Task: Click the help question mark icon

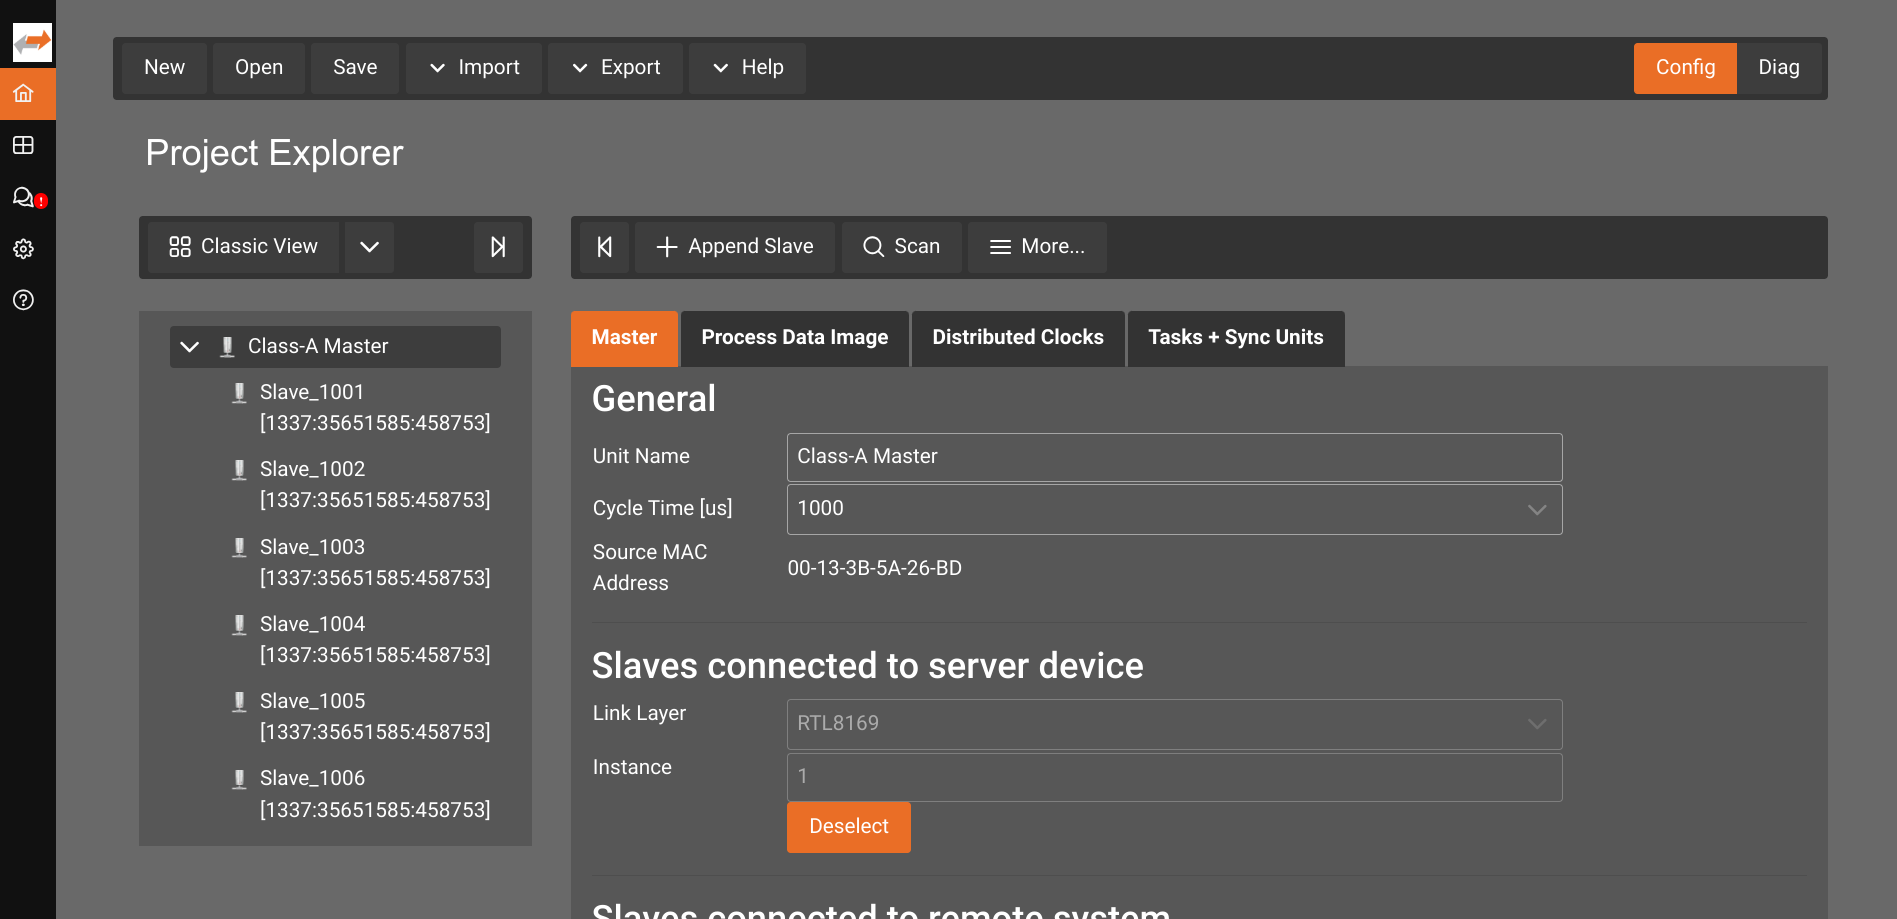Action: pos(24,300)
